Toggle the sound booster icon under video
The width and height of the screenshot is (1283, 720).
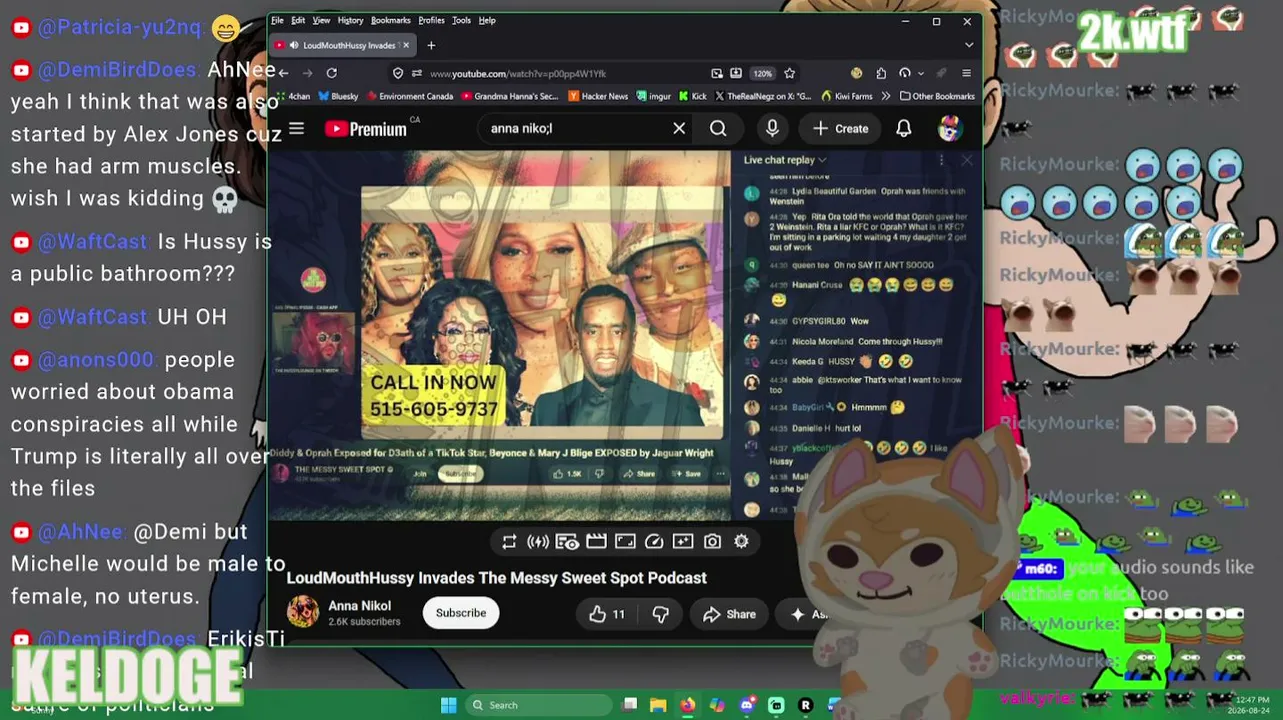click(538, 541)
